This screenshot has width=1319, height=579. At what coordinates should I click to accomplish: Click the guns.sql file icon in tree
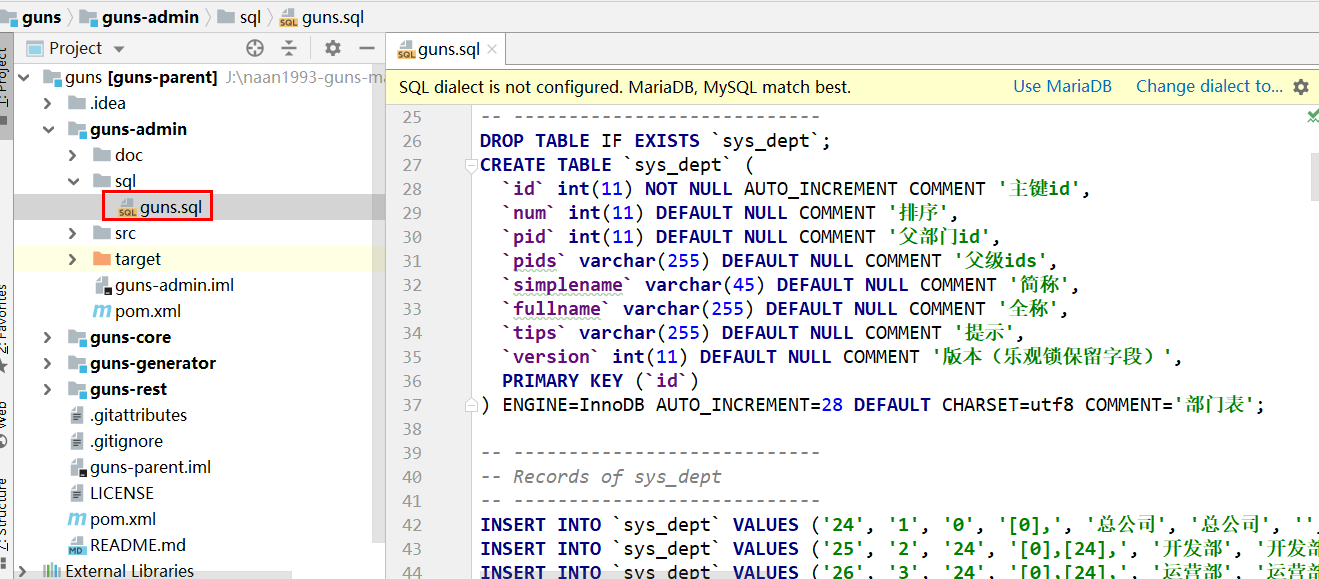(127, 207)
